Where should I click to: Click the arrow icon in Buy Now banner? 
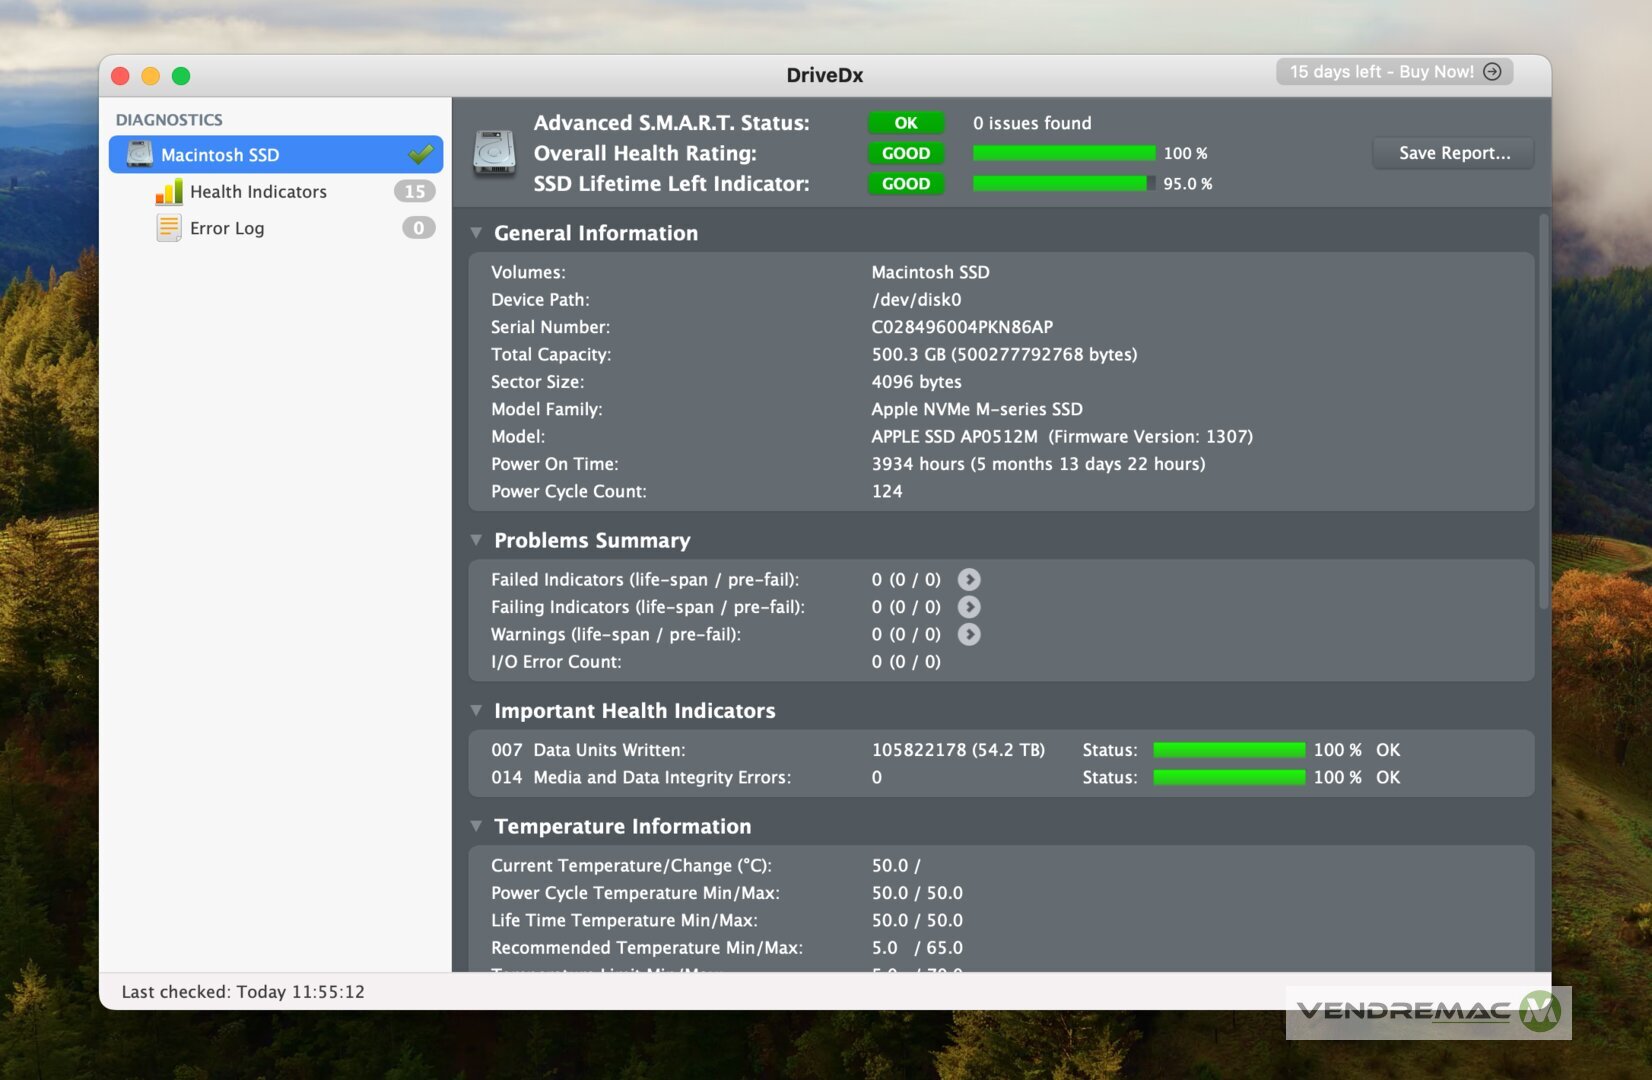(1492, 72)
